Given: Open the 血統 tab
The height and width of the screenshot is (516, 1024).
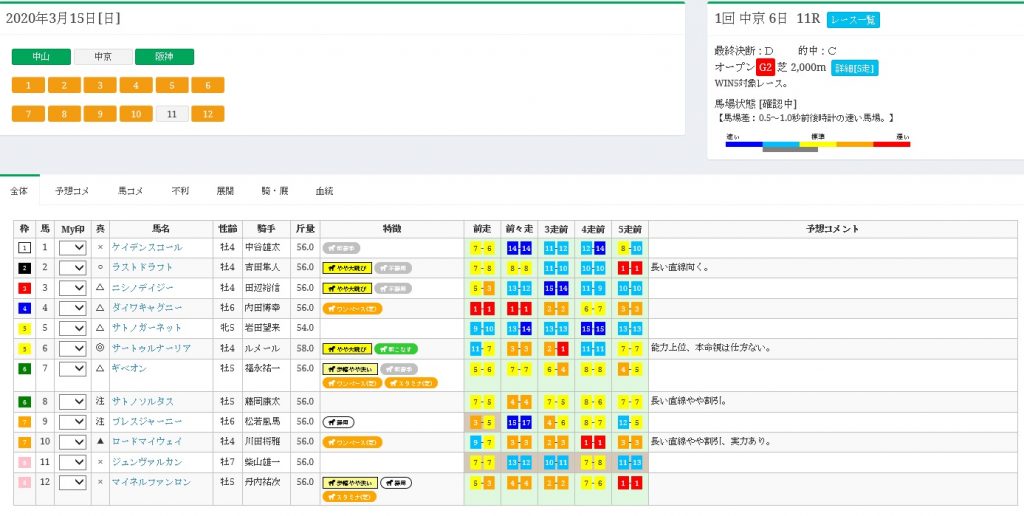Looking at the screenshot, I should click(325, 191).
